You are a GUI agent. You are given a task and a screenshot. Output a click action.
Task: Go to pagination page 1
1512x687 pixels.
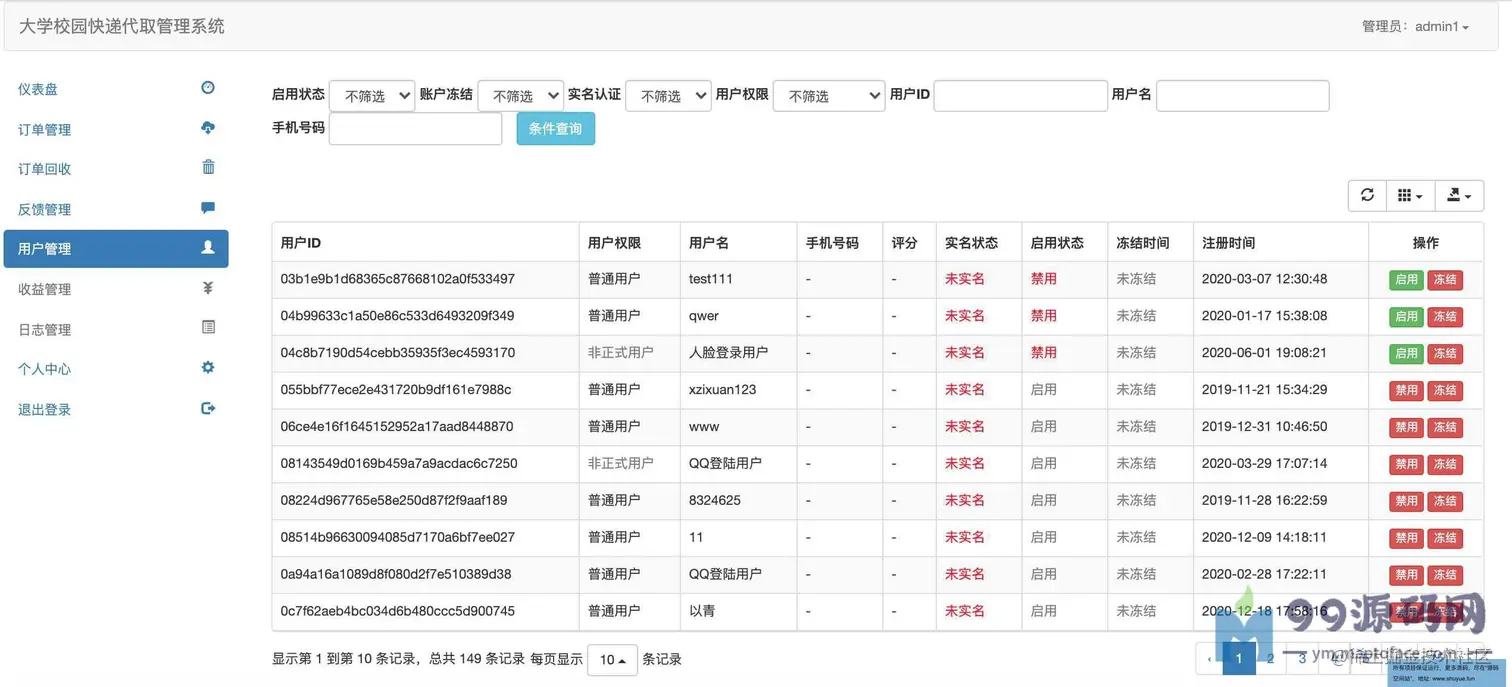pos(1240,658)
